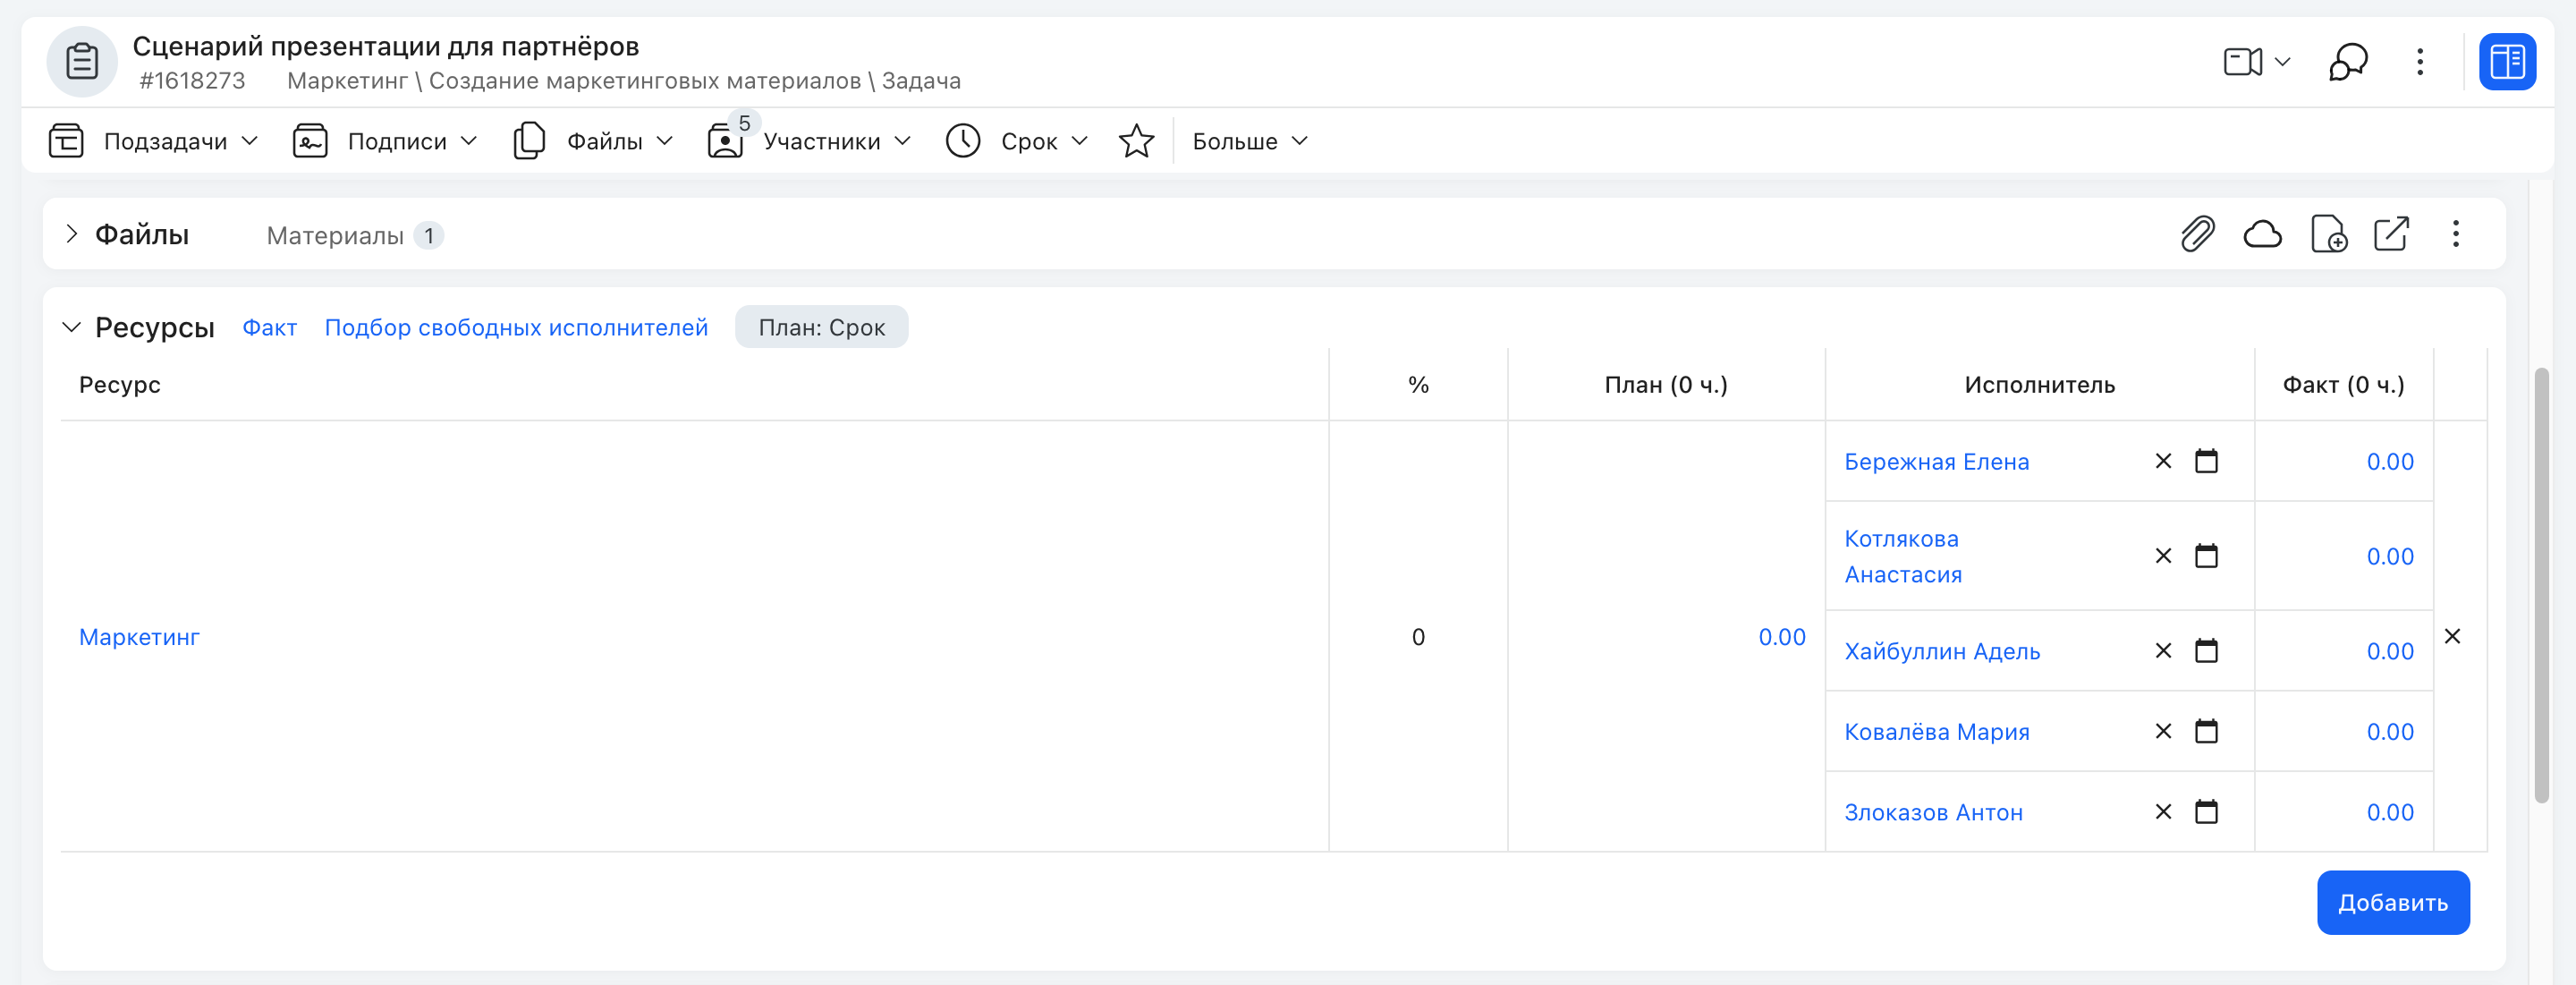Click the vertical scrollbar thumb

tap(2541, 585)
